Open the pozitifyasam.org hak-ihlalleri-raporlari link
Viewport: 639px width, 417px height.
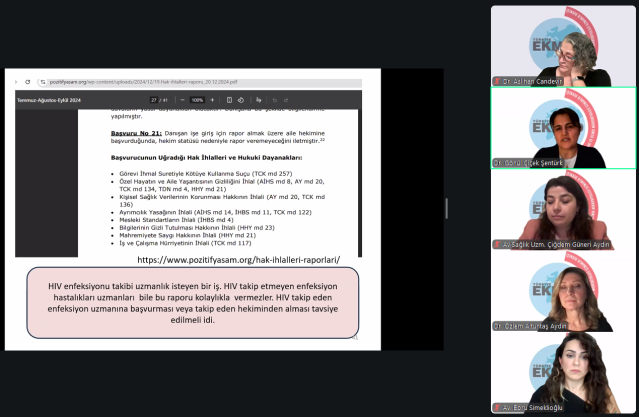point(239,260)
